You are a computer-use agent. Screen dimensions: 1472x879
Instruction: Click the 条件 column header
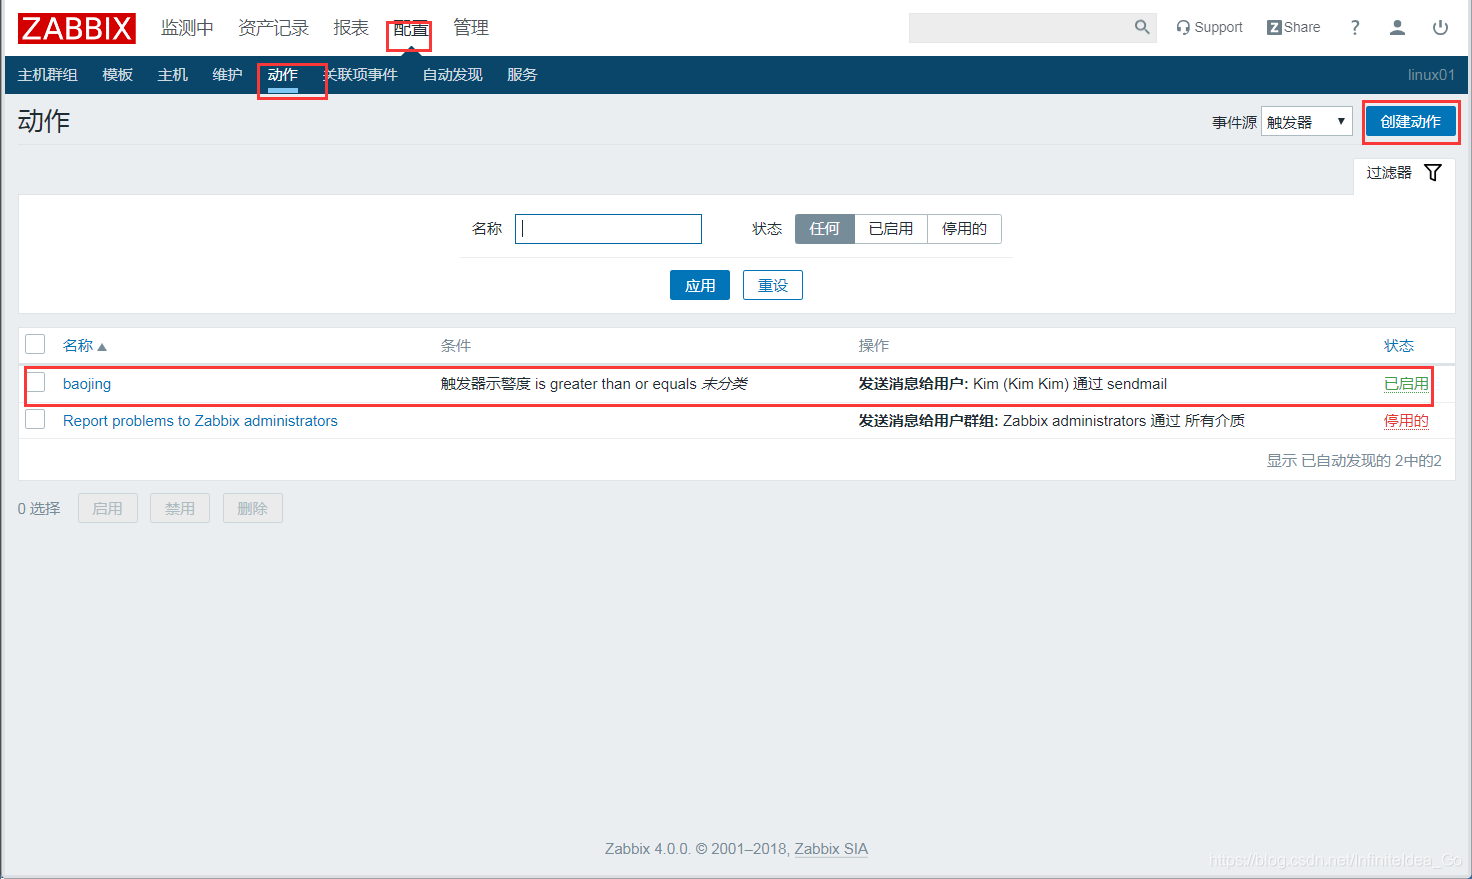456,346
